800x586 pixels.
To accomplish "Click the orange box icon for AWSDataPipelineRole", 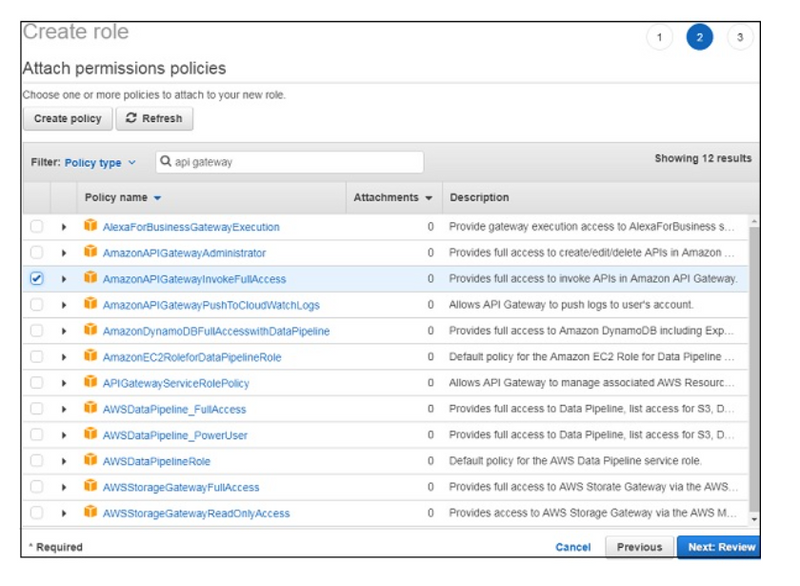I will (90, 461).
